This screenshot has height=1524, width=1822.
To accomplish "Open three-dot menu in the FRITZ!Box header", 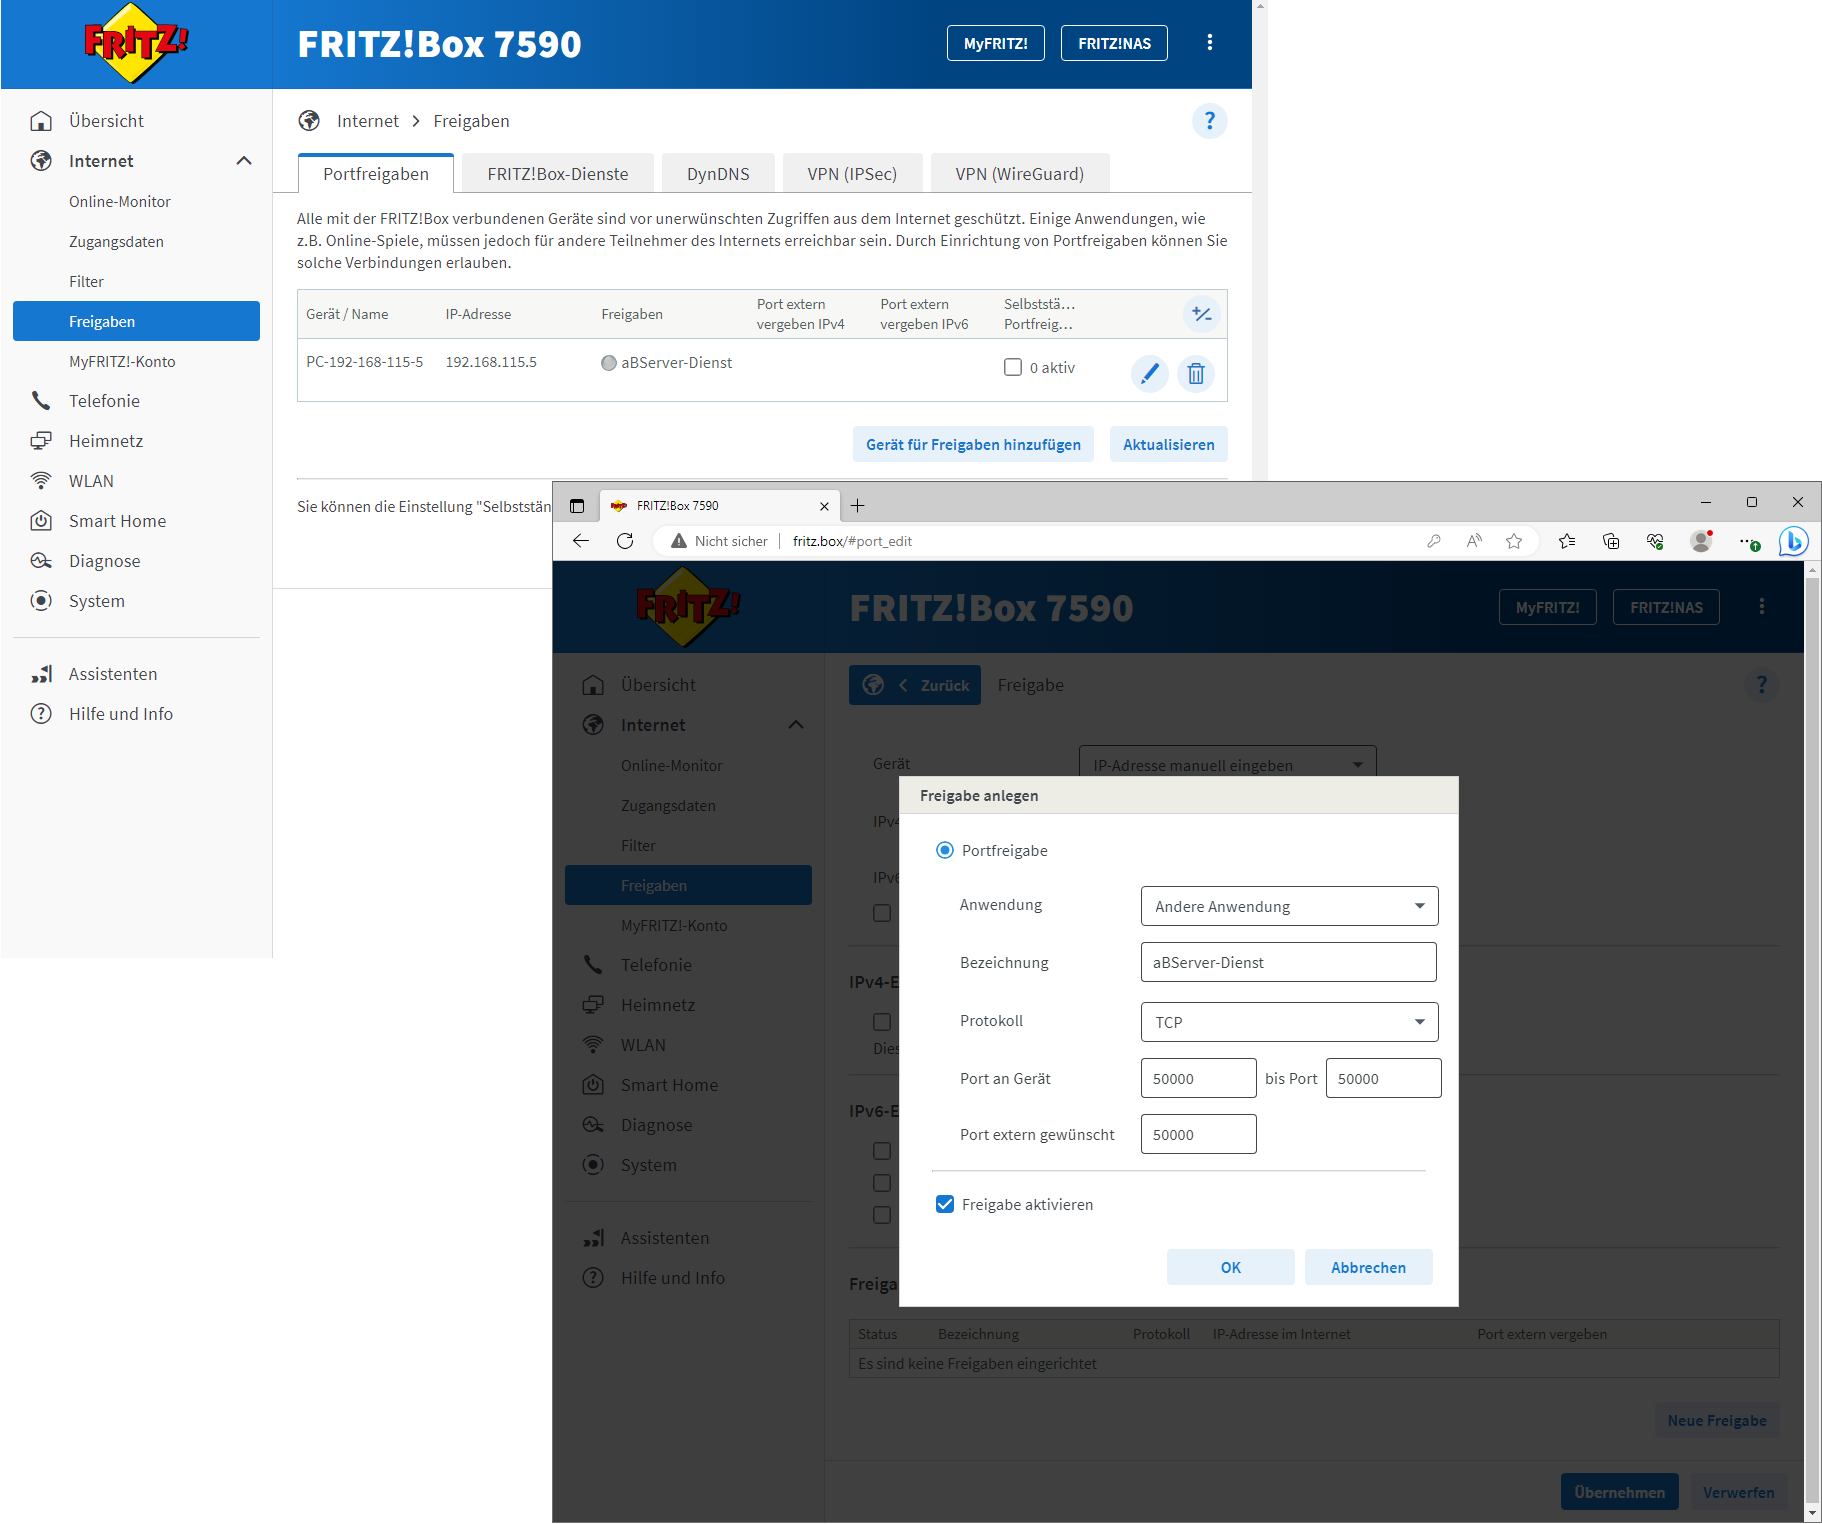I will coord(1210,43).
